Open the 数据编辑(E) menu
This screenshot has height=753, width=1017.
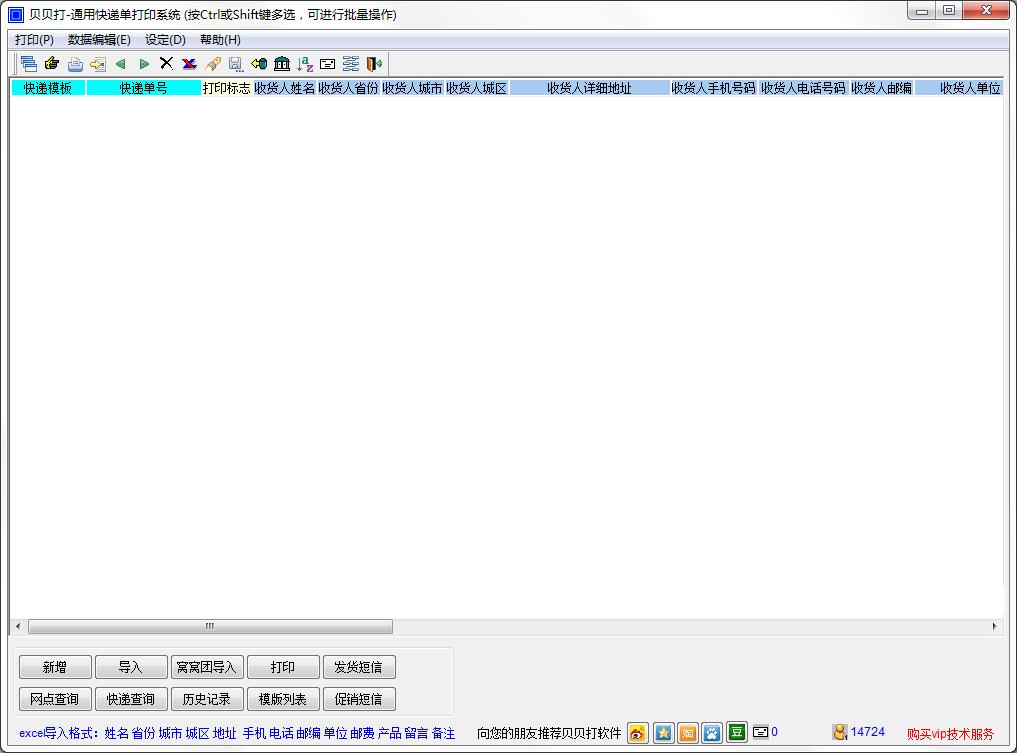99,40
